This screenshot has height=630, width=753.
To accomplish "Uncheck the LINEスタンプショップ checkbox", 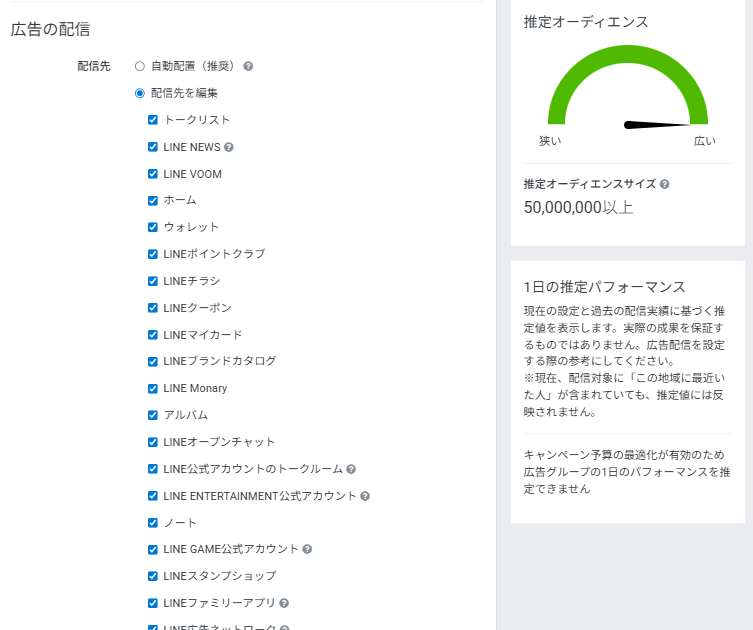I will pos(153,576).
